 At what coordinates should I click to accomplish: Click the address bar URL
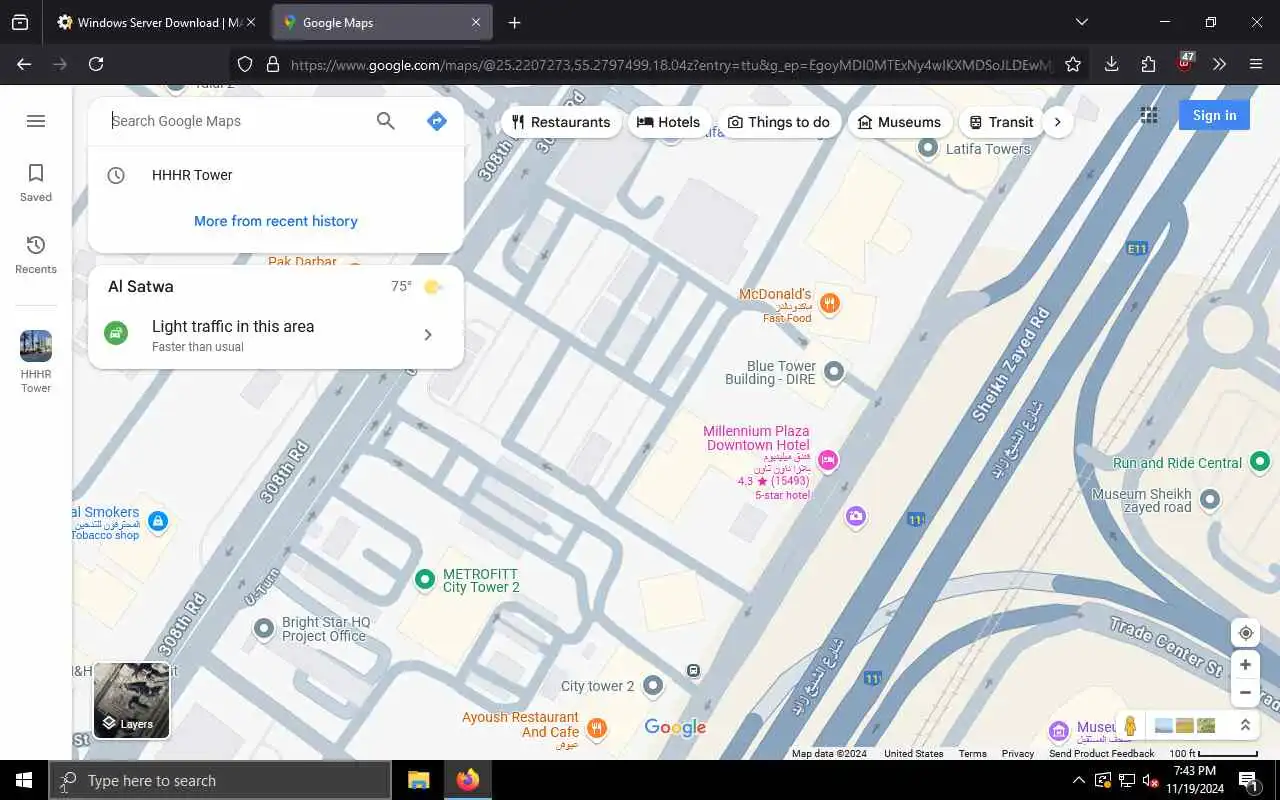coord(671,65)
